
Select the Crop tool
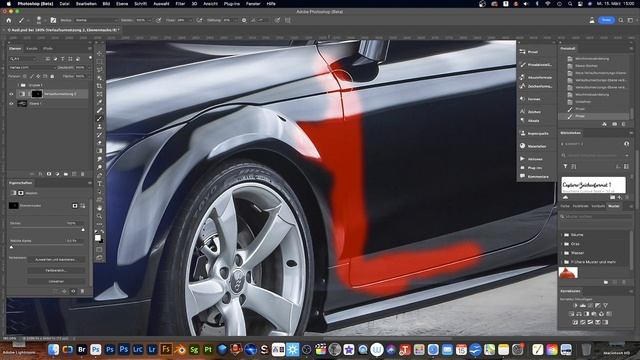tap(100, 86)
